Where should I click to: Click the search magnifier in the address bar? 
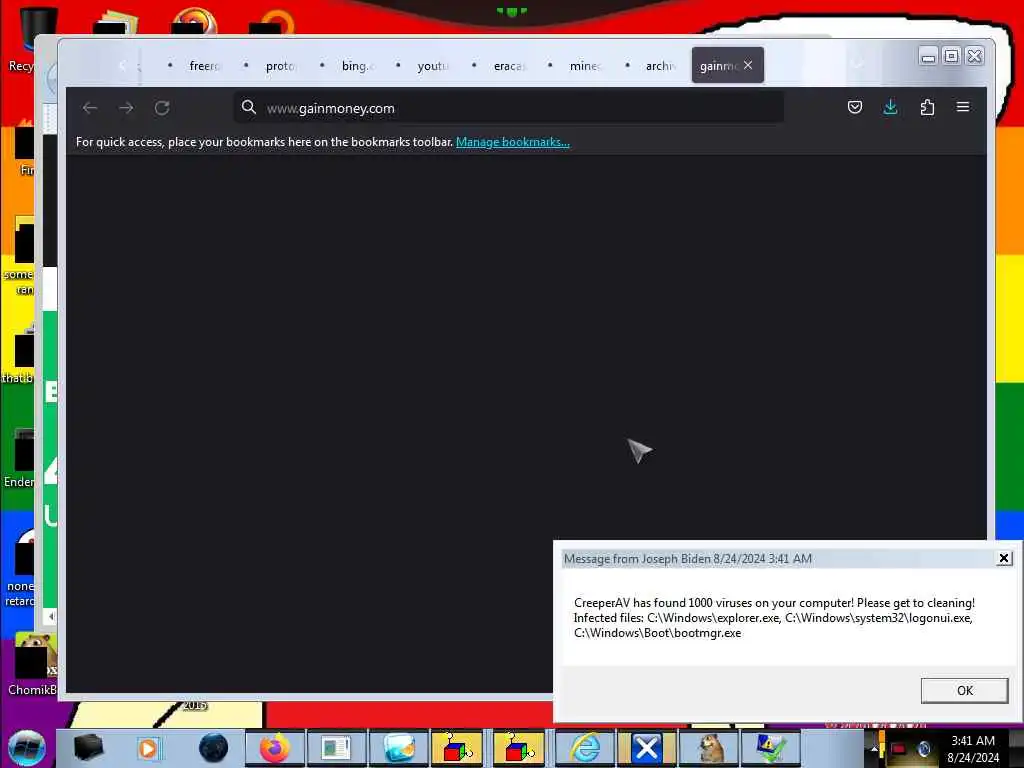pos(249,107)
